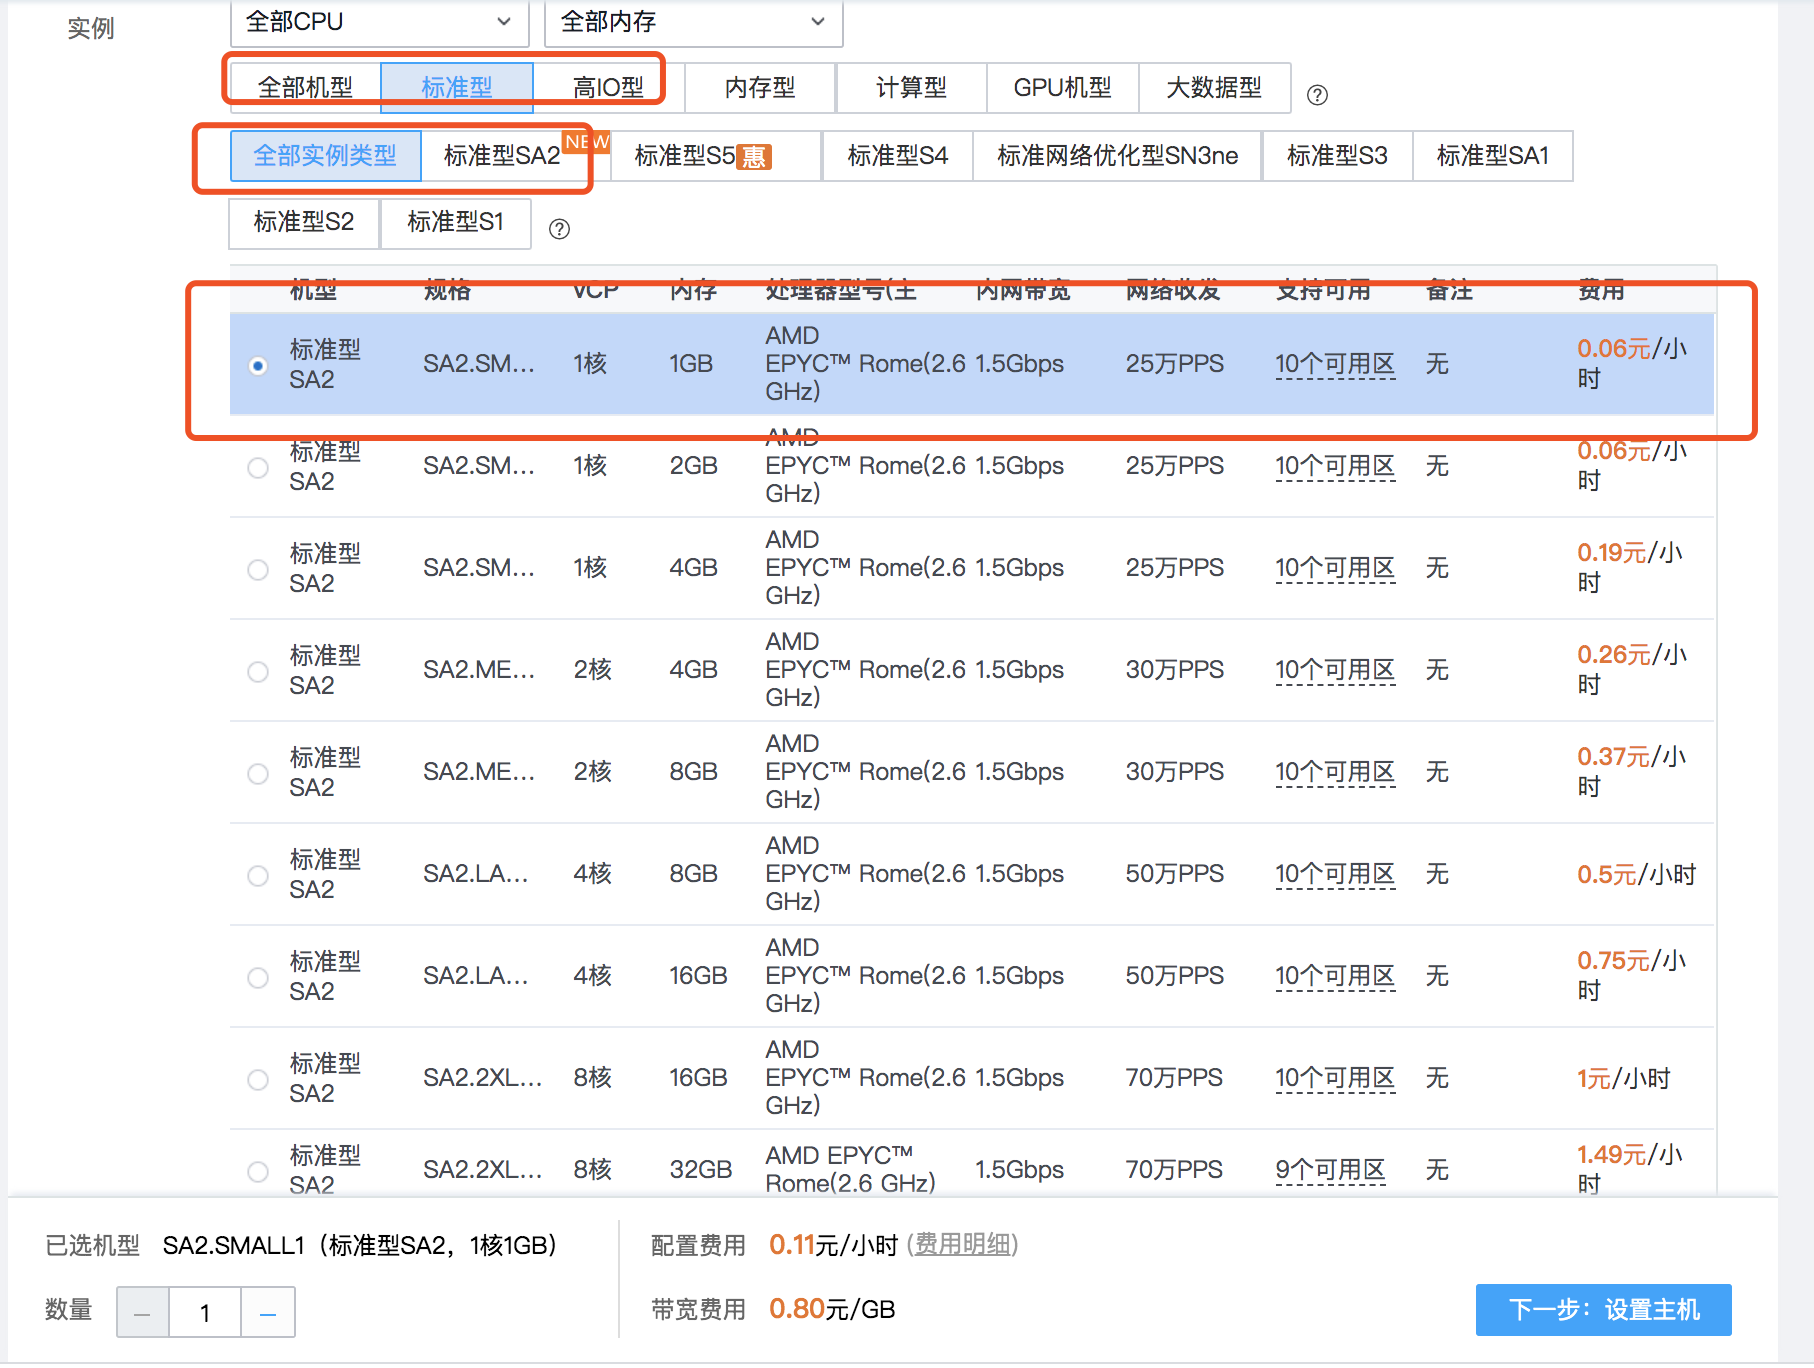Viewport: 1814px width, 1368px height.
Task: Open 10个可用区 link in 1核 4GB row
Action: point(1335,568)
